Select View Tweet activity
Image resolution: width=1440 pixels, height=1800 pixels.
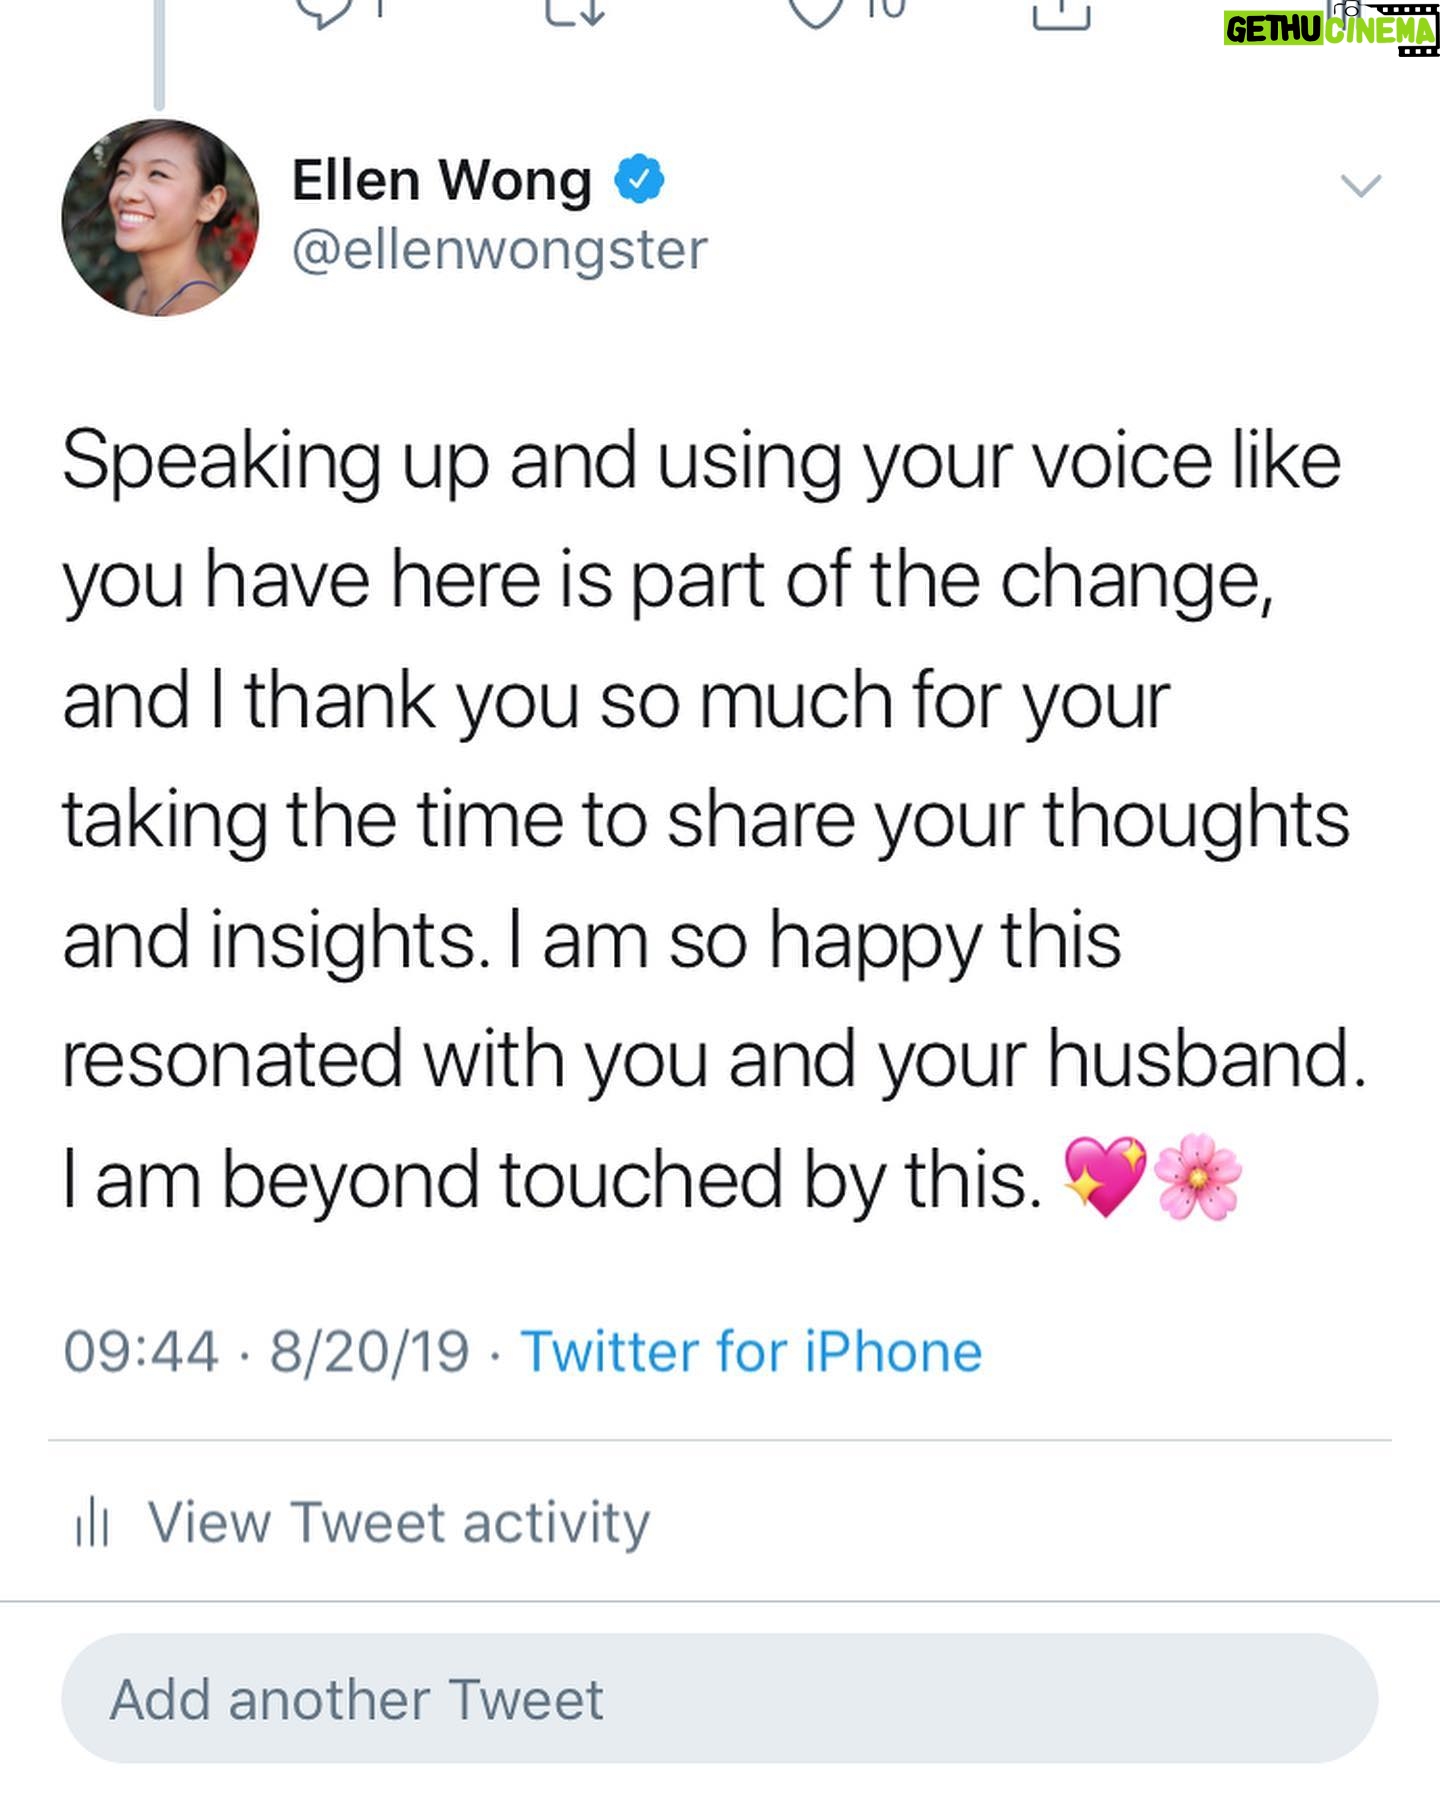pos(399,1523)
